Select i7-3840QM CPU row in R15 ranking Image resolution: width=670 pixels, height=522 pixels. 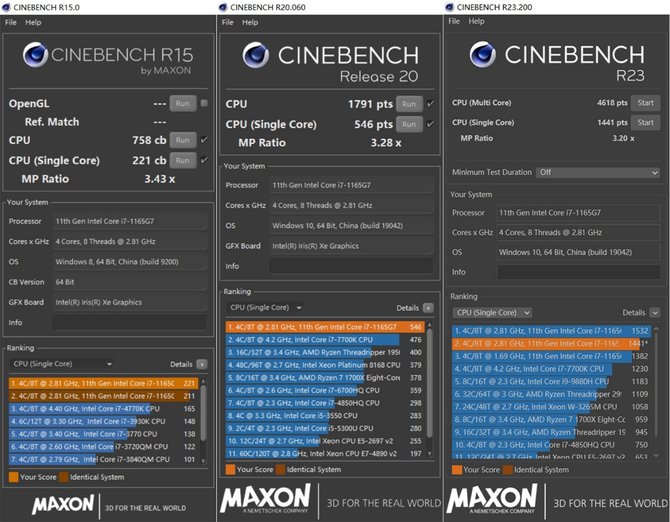click(x=103, y=460)
